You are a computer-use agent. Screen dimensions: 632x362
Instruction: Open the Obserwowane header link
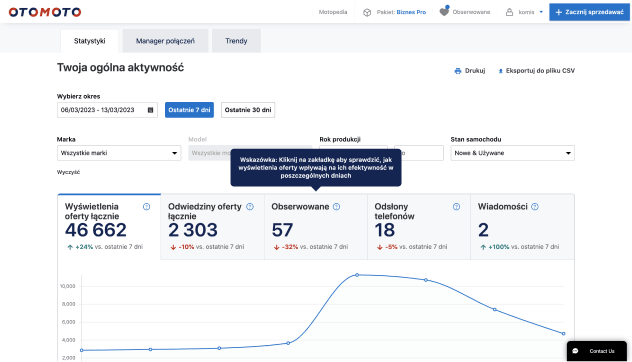pos(471,12)
